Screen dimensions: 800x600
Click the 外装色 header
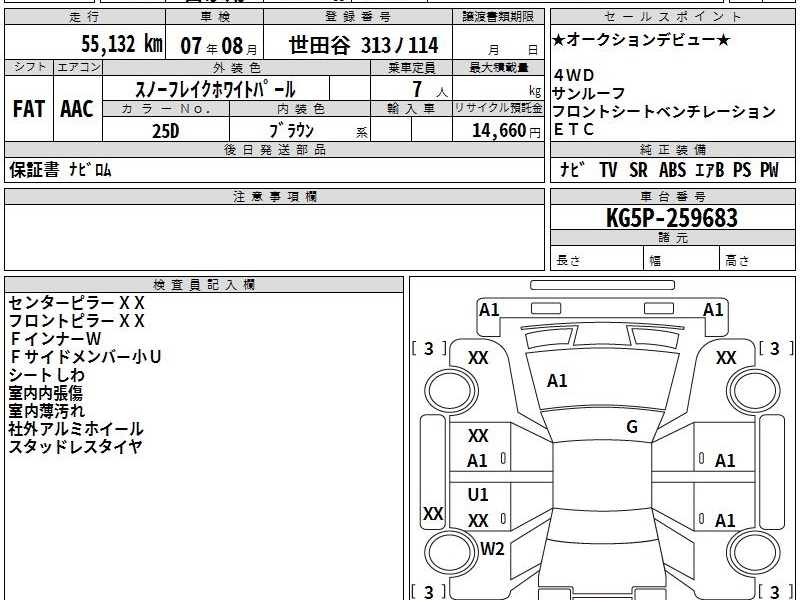237,68
